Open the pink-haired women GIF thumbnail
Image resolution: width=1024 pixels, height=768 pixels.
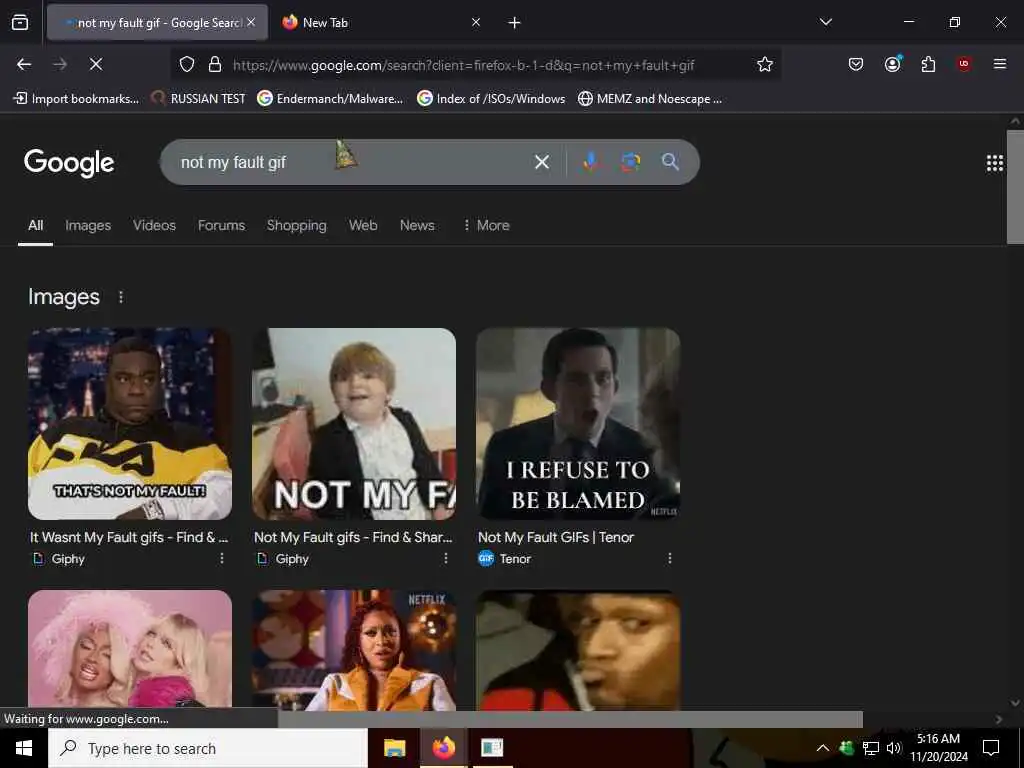click(x=130, y=650)
